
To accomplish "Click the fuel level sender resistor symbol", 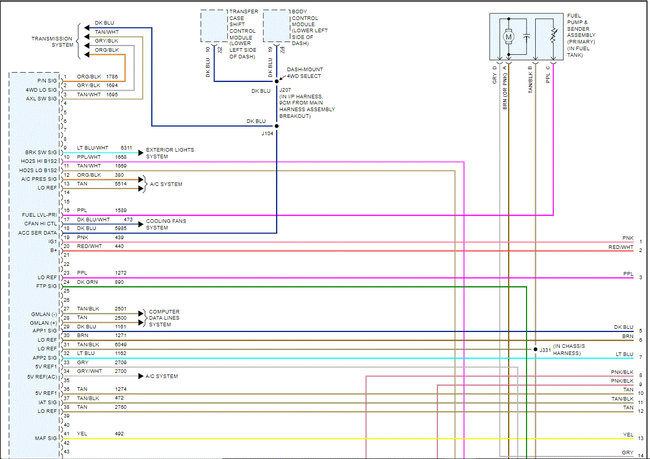I will (553, 36).
